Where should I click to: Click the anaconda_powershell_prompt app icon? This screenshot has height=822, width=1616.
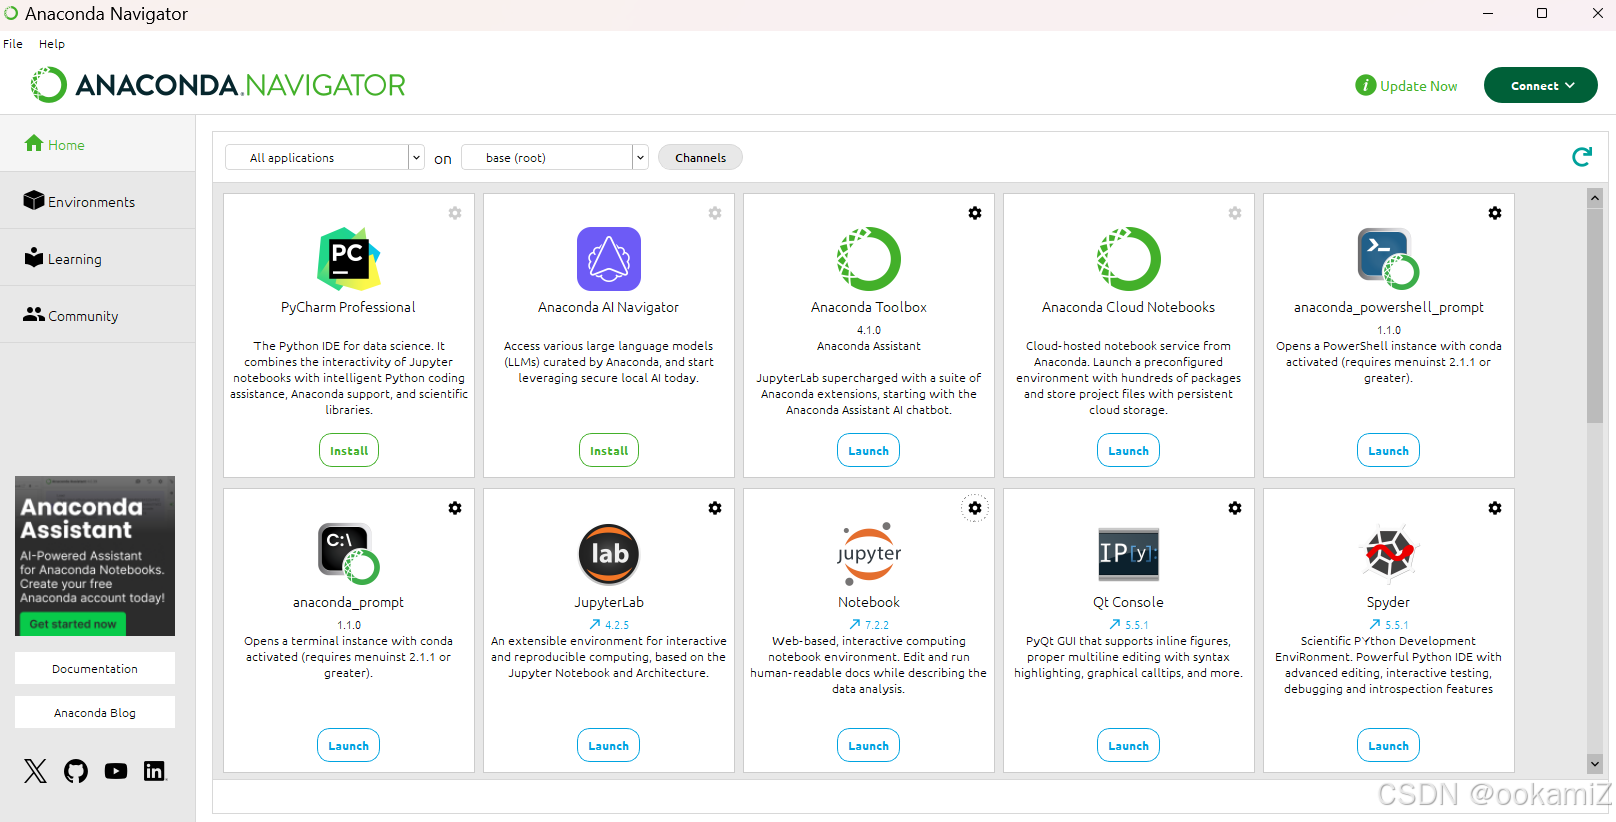tap(1389, 259)
